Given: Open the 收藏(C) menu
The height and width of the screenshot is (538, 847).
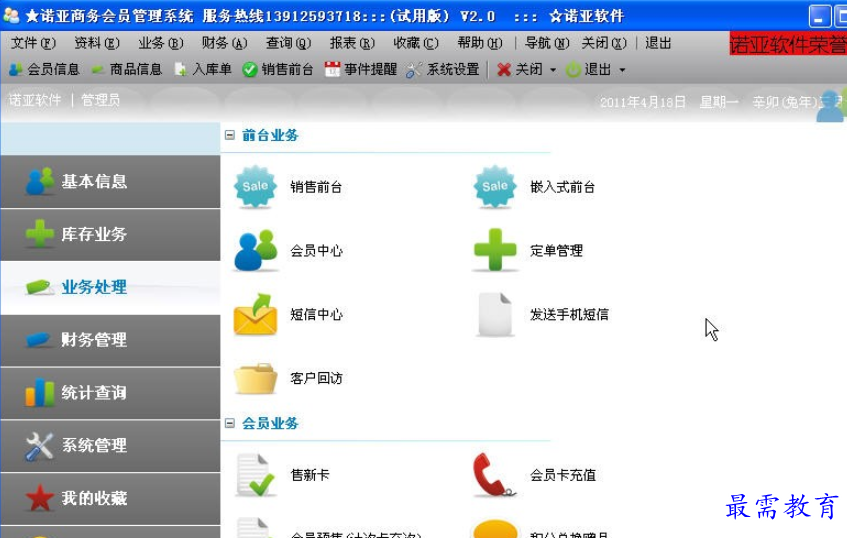Looking at the screenshot, I should (x=416, y=43).
